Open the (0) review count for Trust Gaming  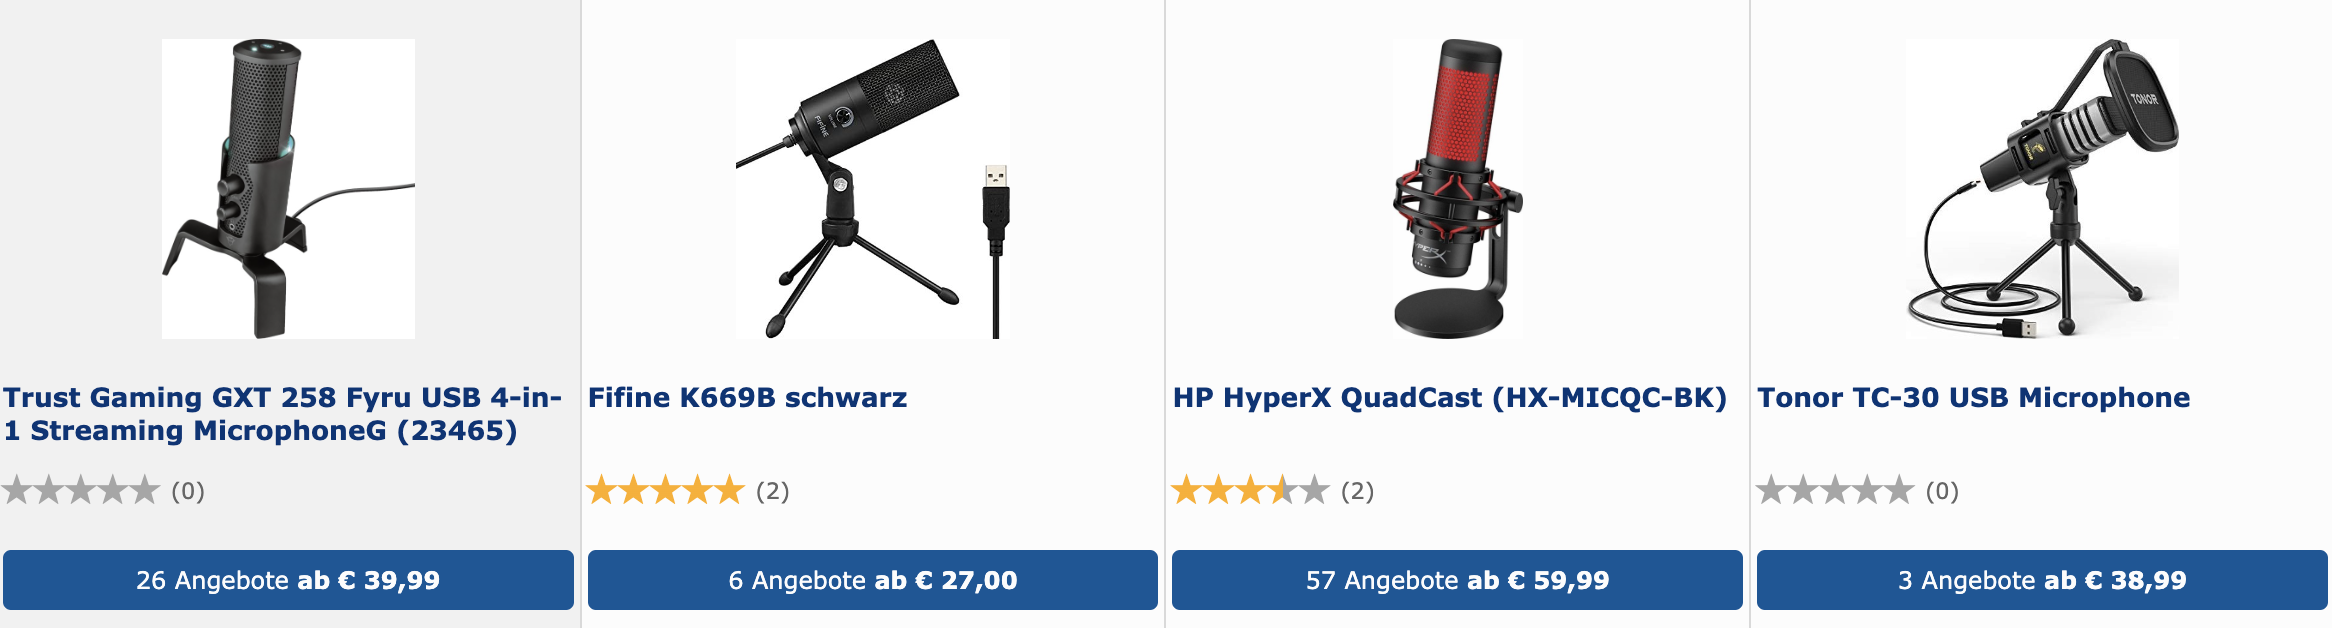tap(188, 491)
